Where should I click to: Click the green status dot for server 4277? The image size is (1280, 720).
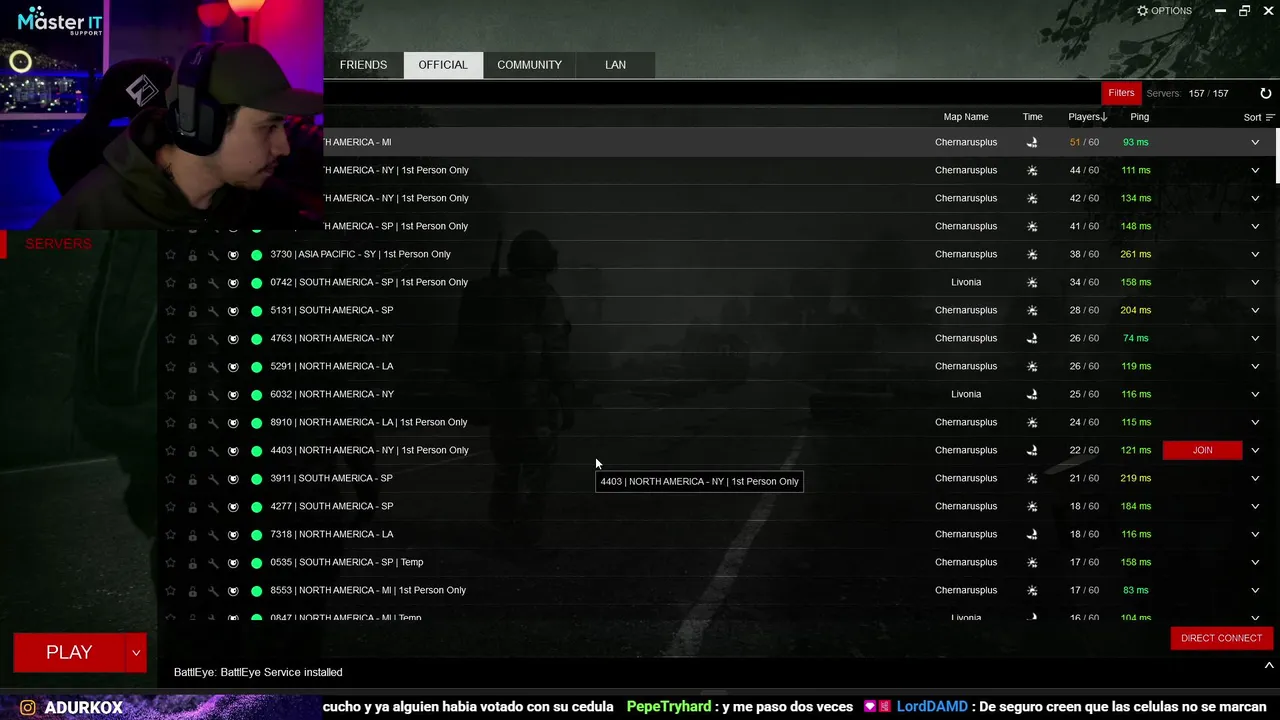256,506
